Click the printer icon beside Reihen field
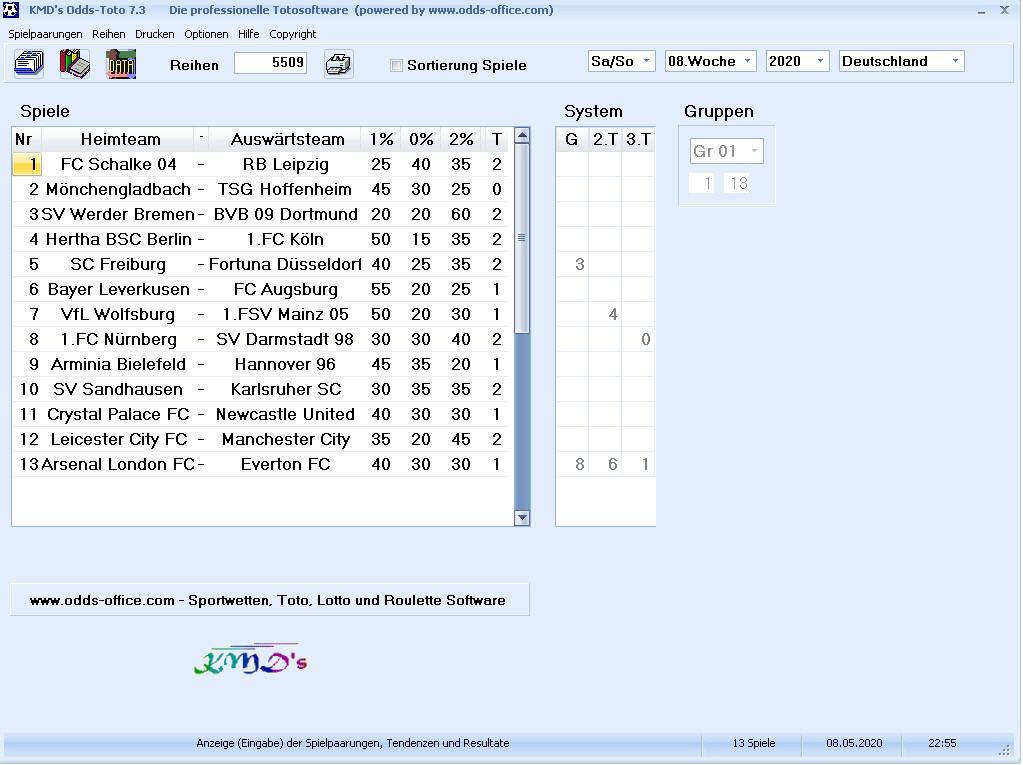The height and width of the screenshot is (765, 1023). tap(339, 64)
